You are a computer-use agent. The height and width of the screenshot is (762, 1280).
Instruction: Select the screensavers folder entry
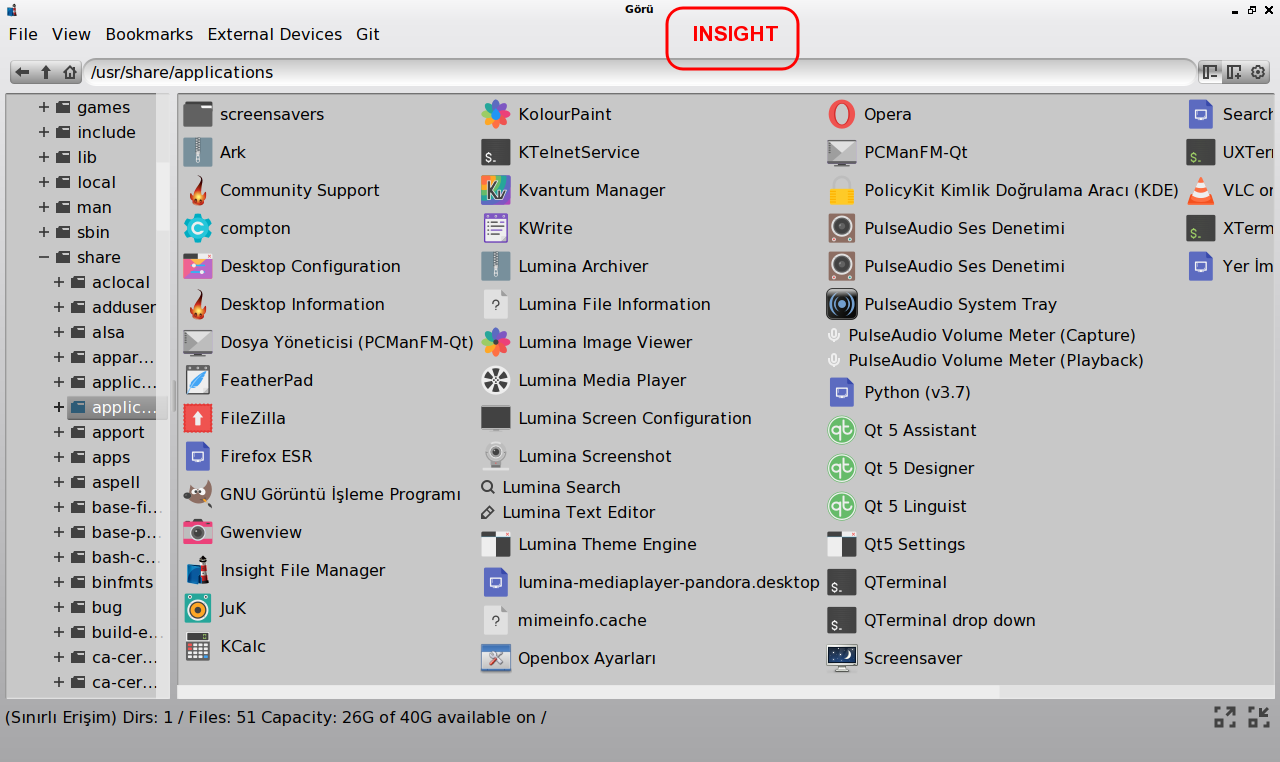254,114
